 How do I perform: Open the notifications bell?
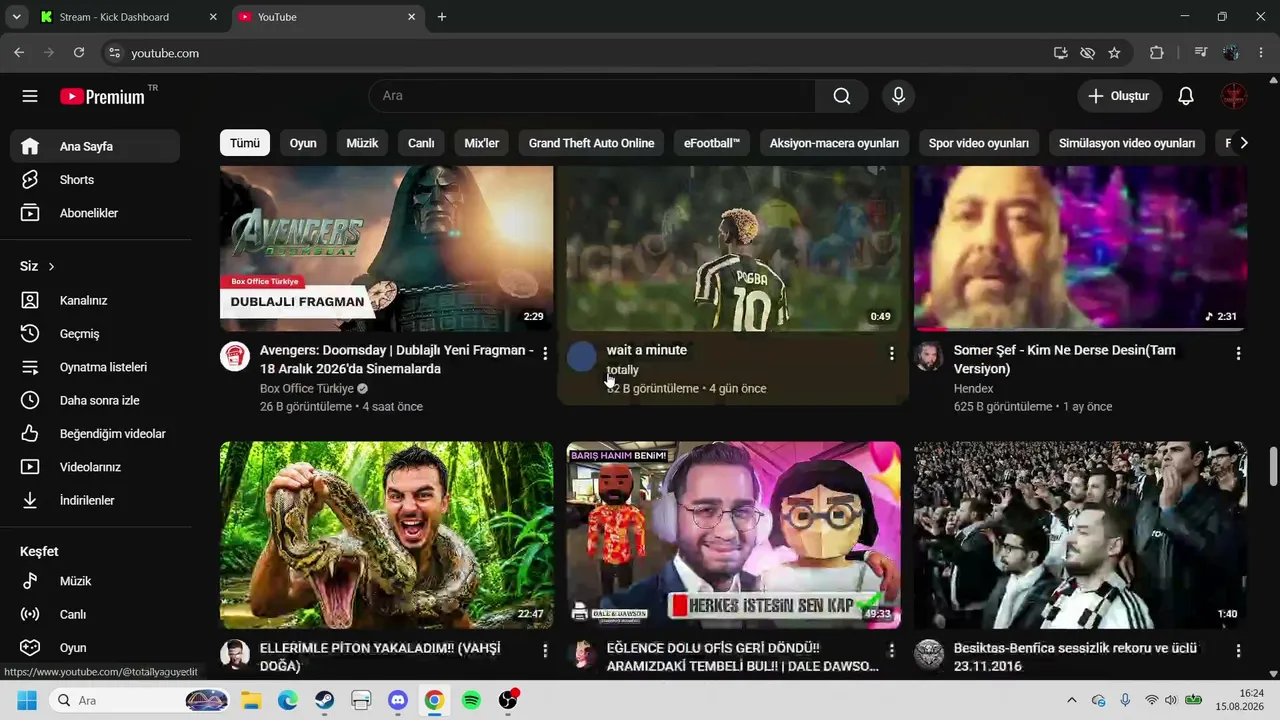point(1185,96)
